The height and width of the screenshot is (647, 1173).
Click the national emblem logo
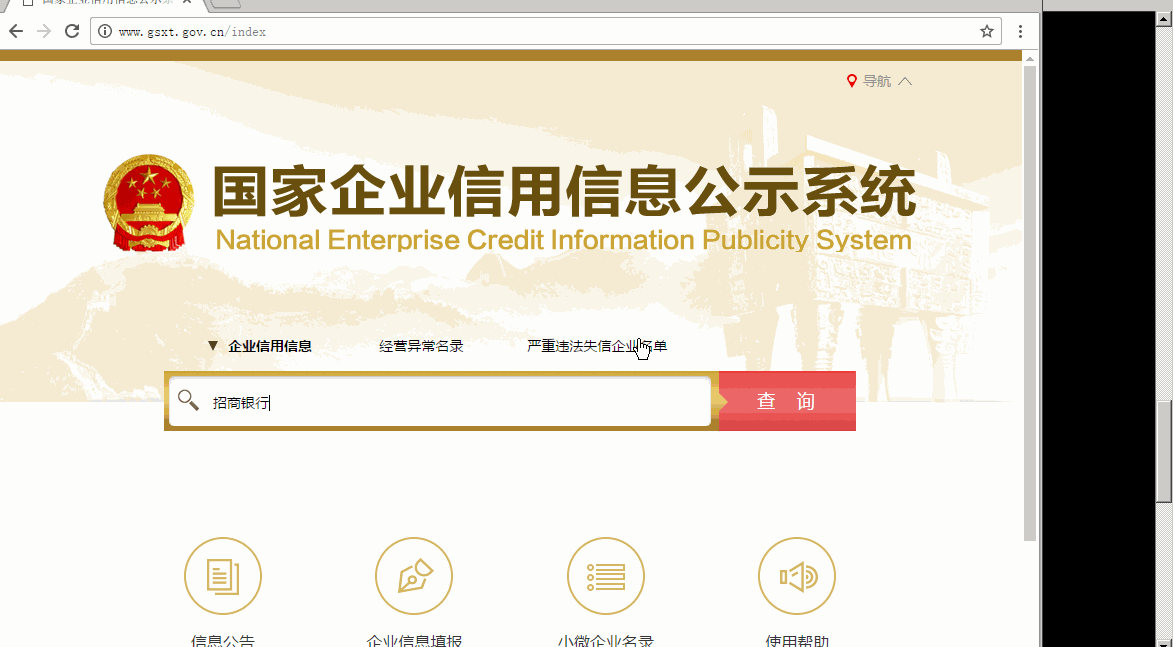[150, 203]
